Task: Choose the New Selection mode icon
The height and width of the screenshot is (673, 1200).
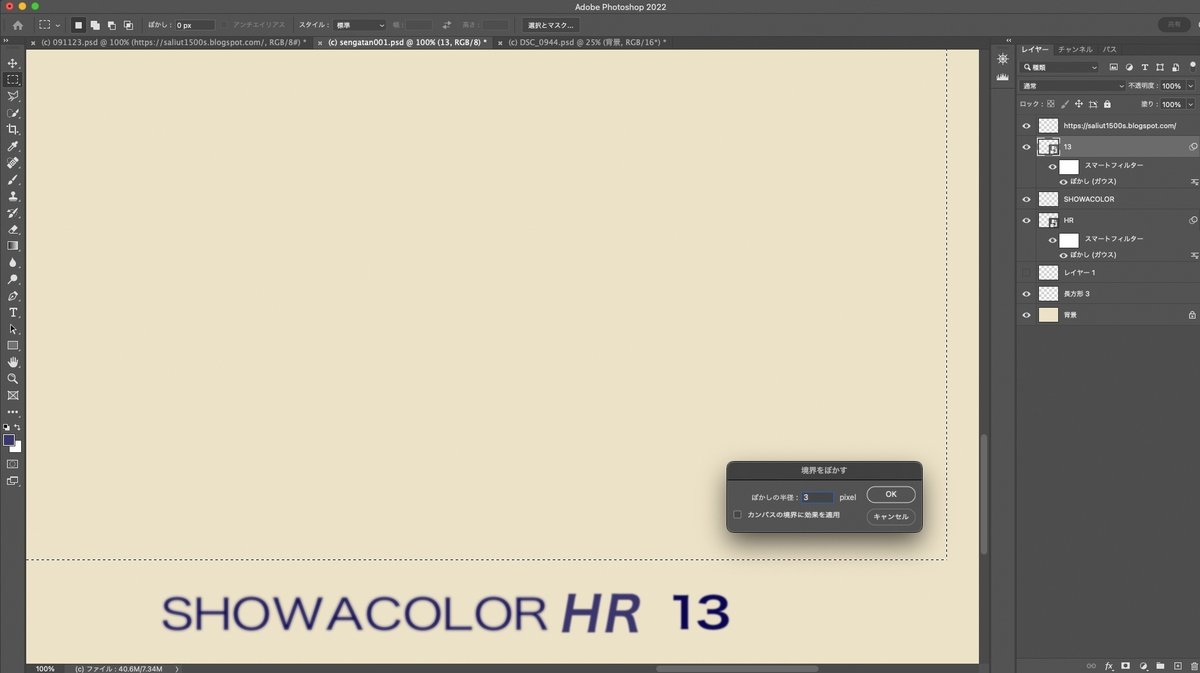Action: (79, 24)
